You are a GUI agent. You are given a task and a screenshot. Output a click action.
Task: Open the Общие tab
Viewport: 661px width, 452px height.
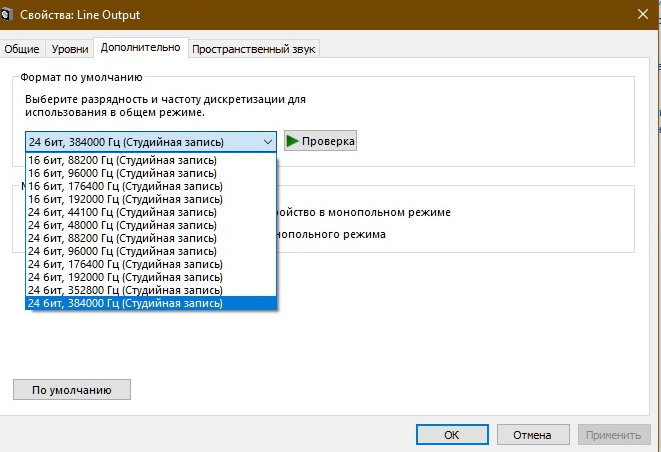tap(23, 49)
